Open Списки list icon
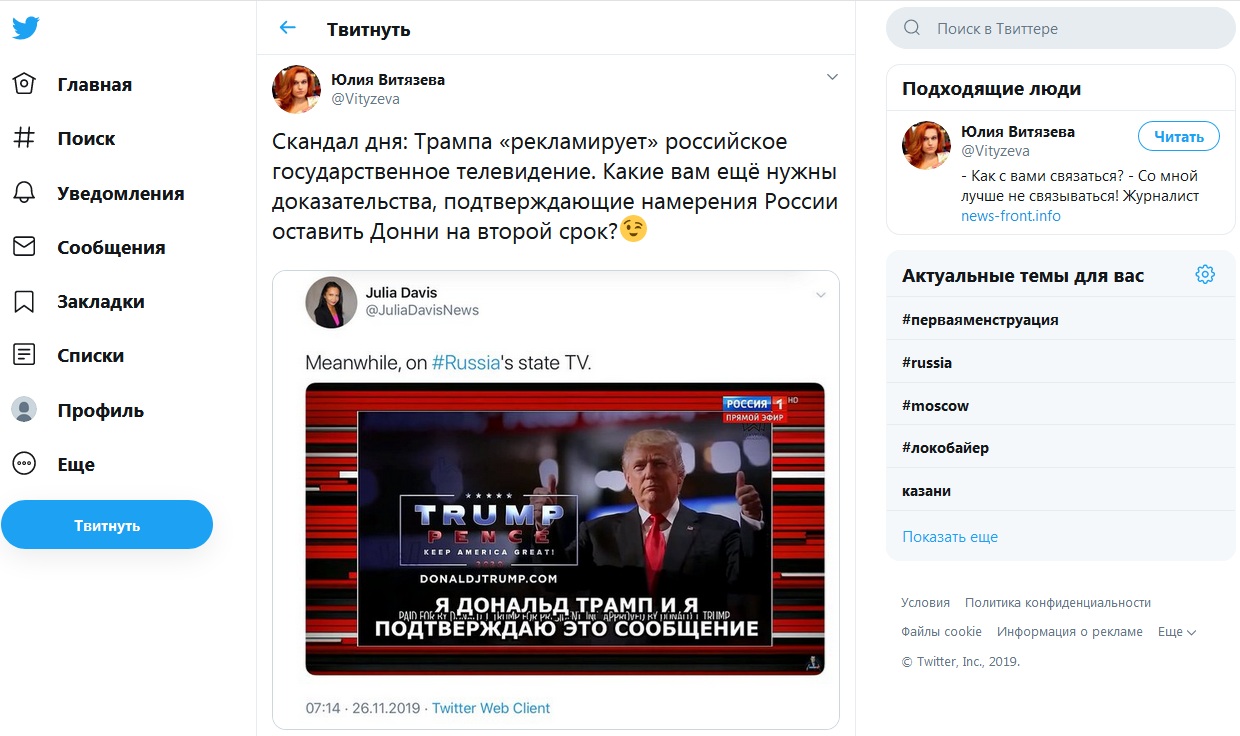Image resolution: width=1240 pixels, height=736 pixels. (x=24, y=355)
